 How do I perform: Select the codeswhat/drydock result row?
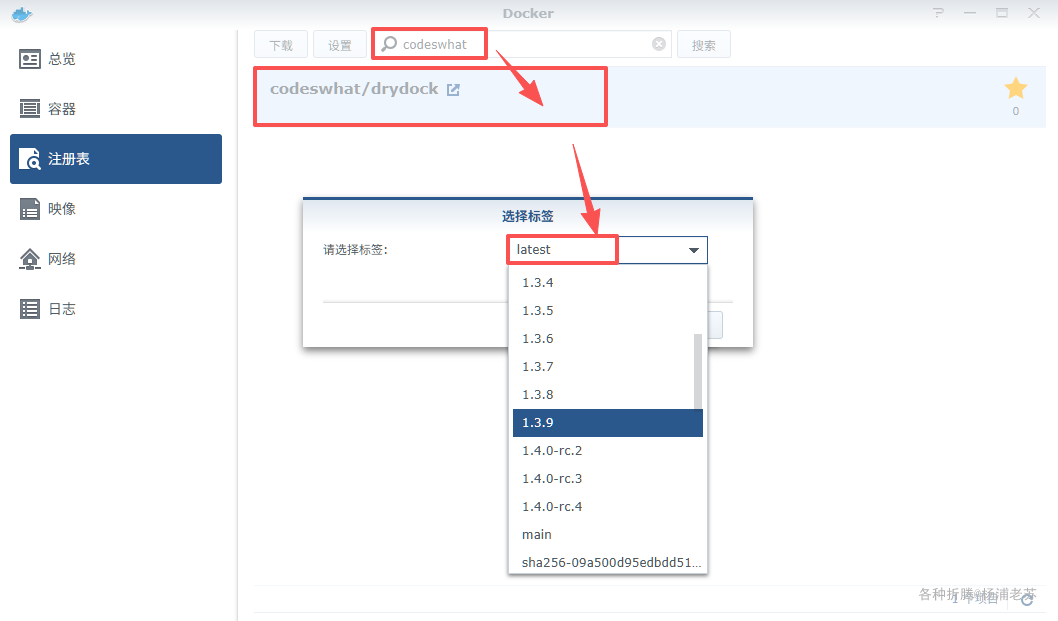coord(649,97)
